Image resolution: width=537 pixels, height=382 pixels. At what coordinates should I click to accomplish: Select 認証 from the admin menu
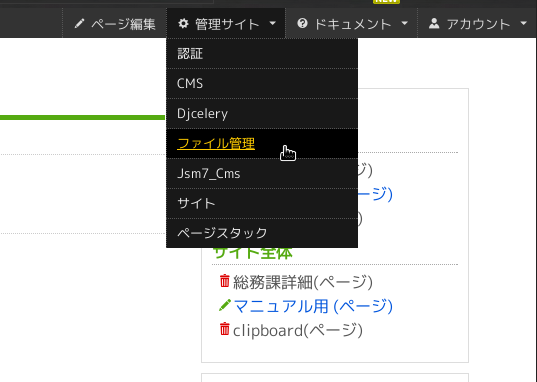pos(262,53)
